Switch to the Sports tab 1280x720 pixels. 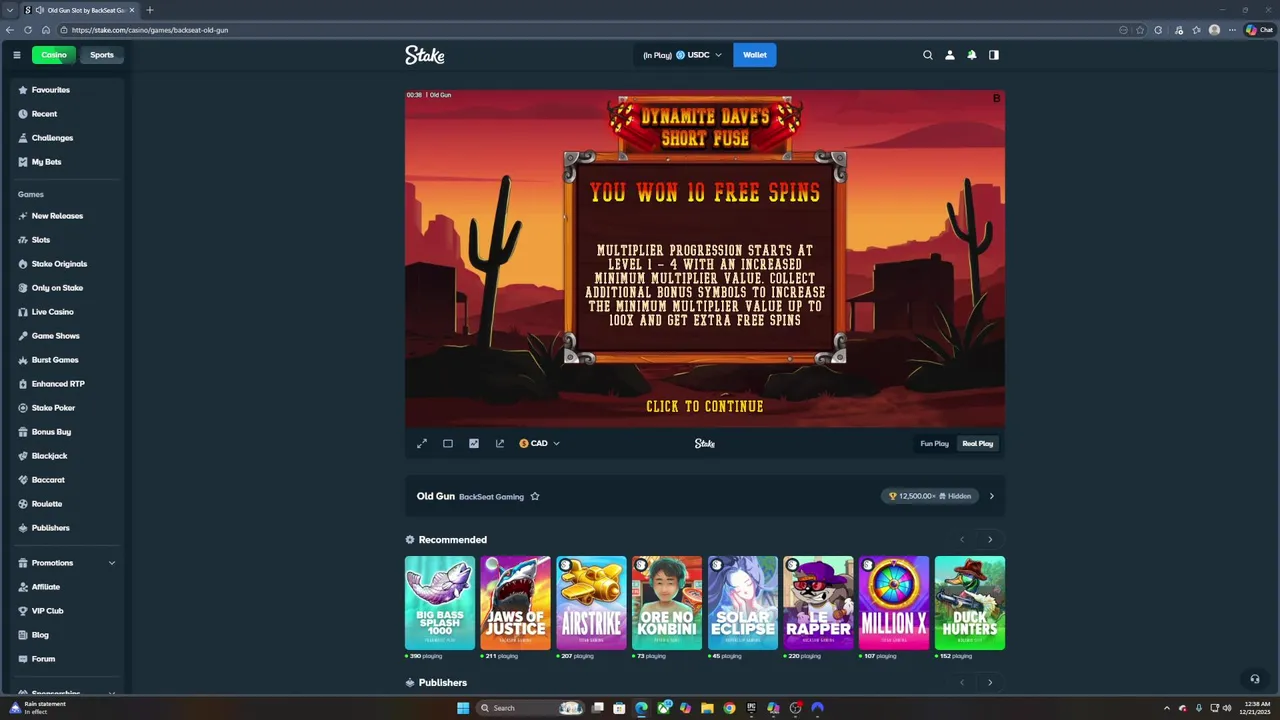pos(102,55)
